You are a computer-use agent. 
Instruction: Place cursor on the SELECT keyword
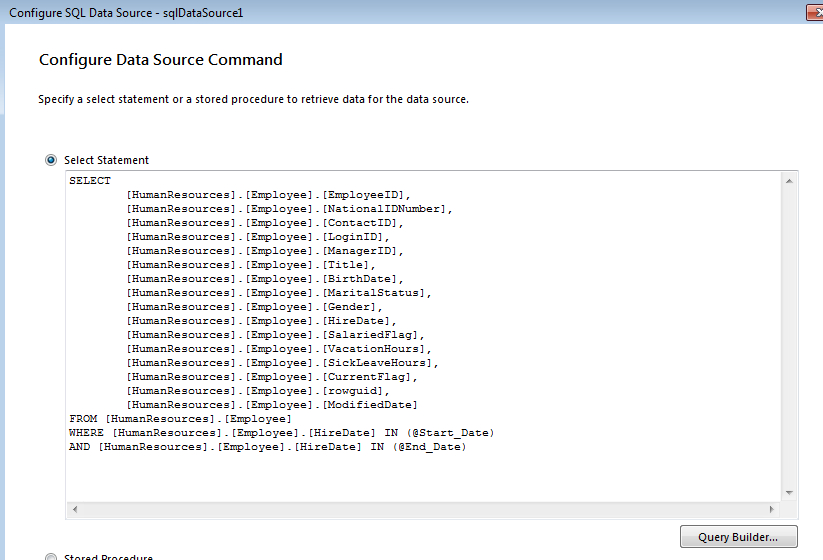[x=90, y=181]
